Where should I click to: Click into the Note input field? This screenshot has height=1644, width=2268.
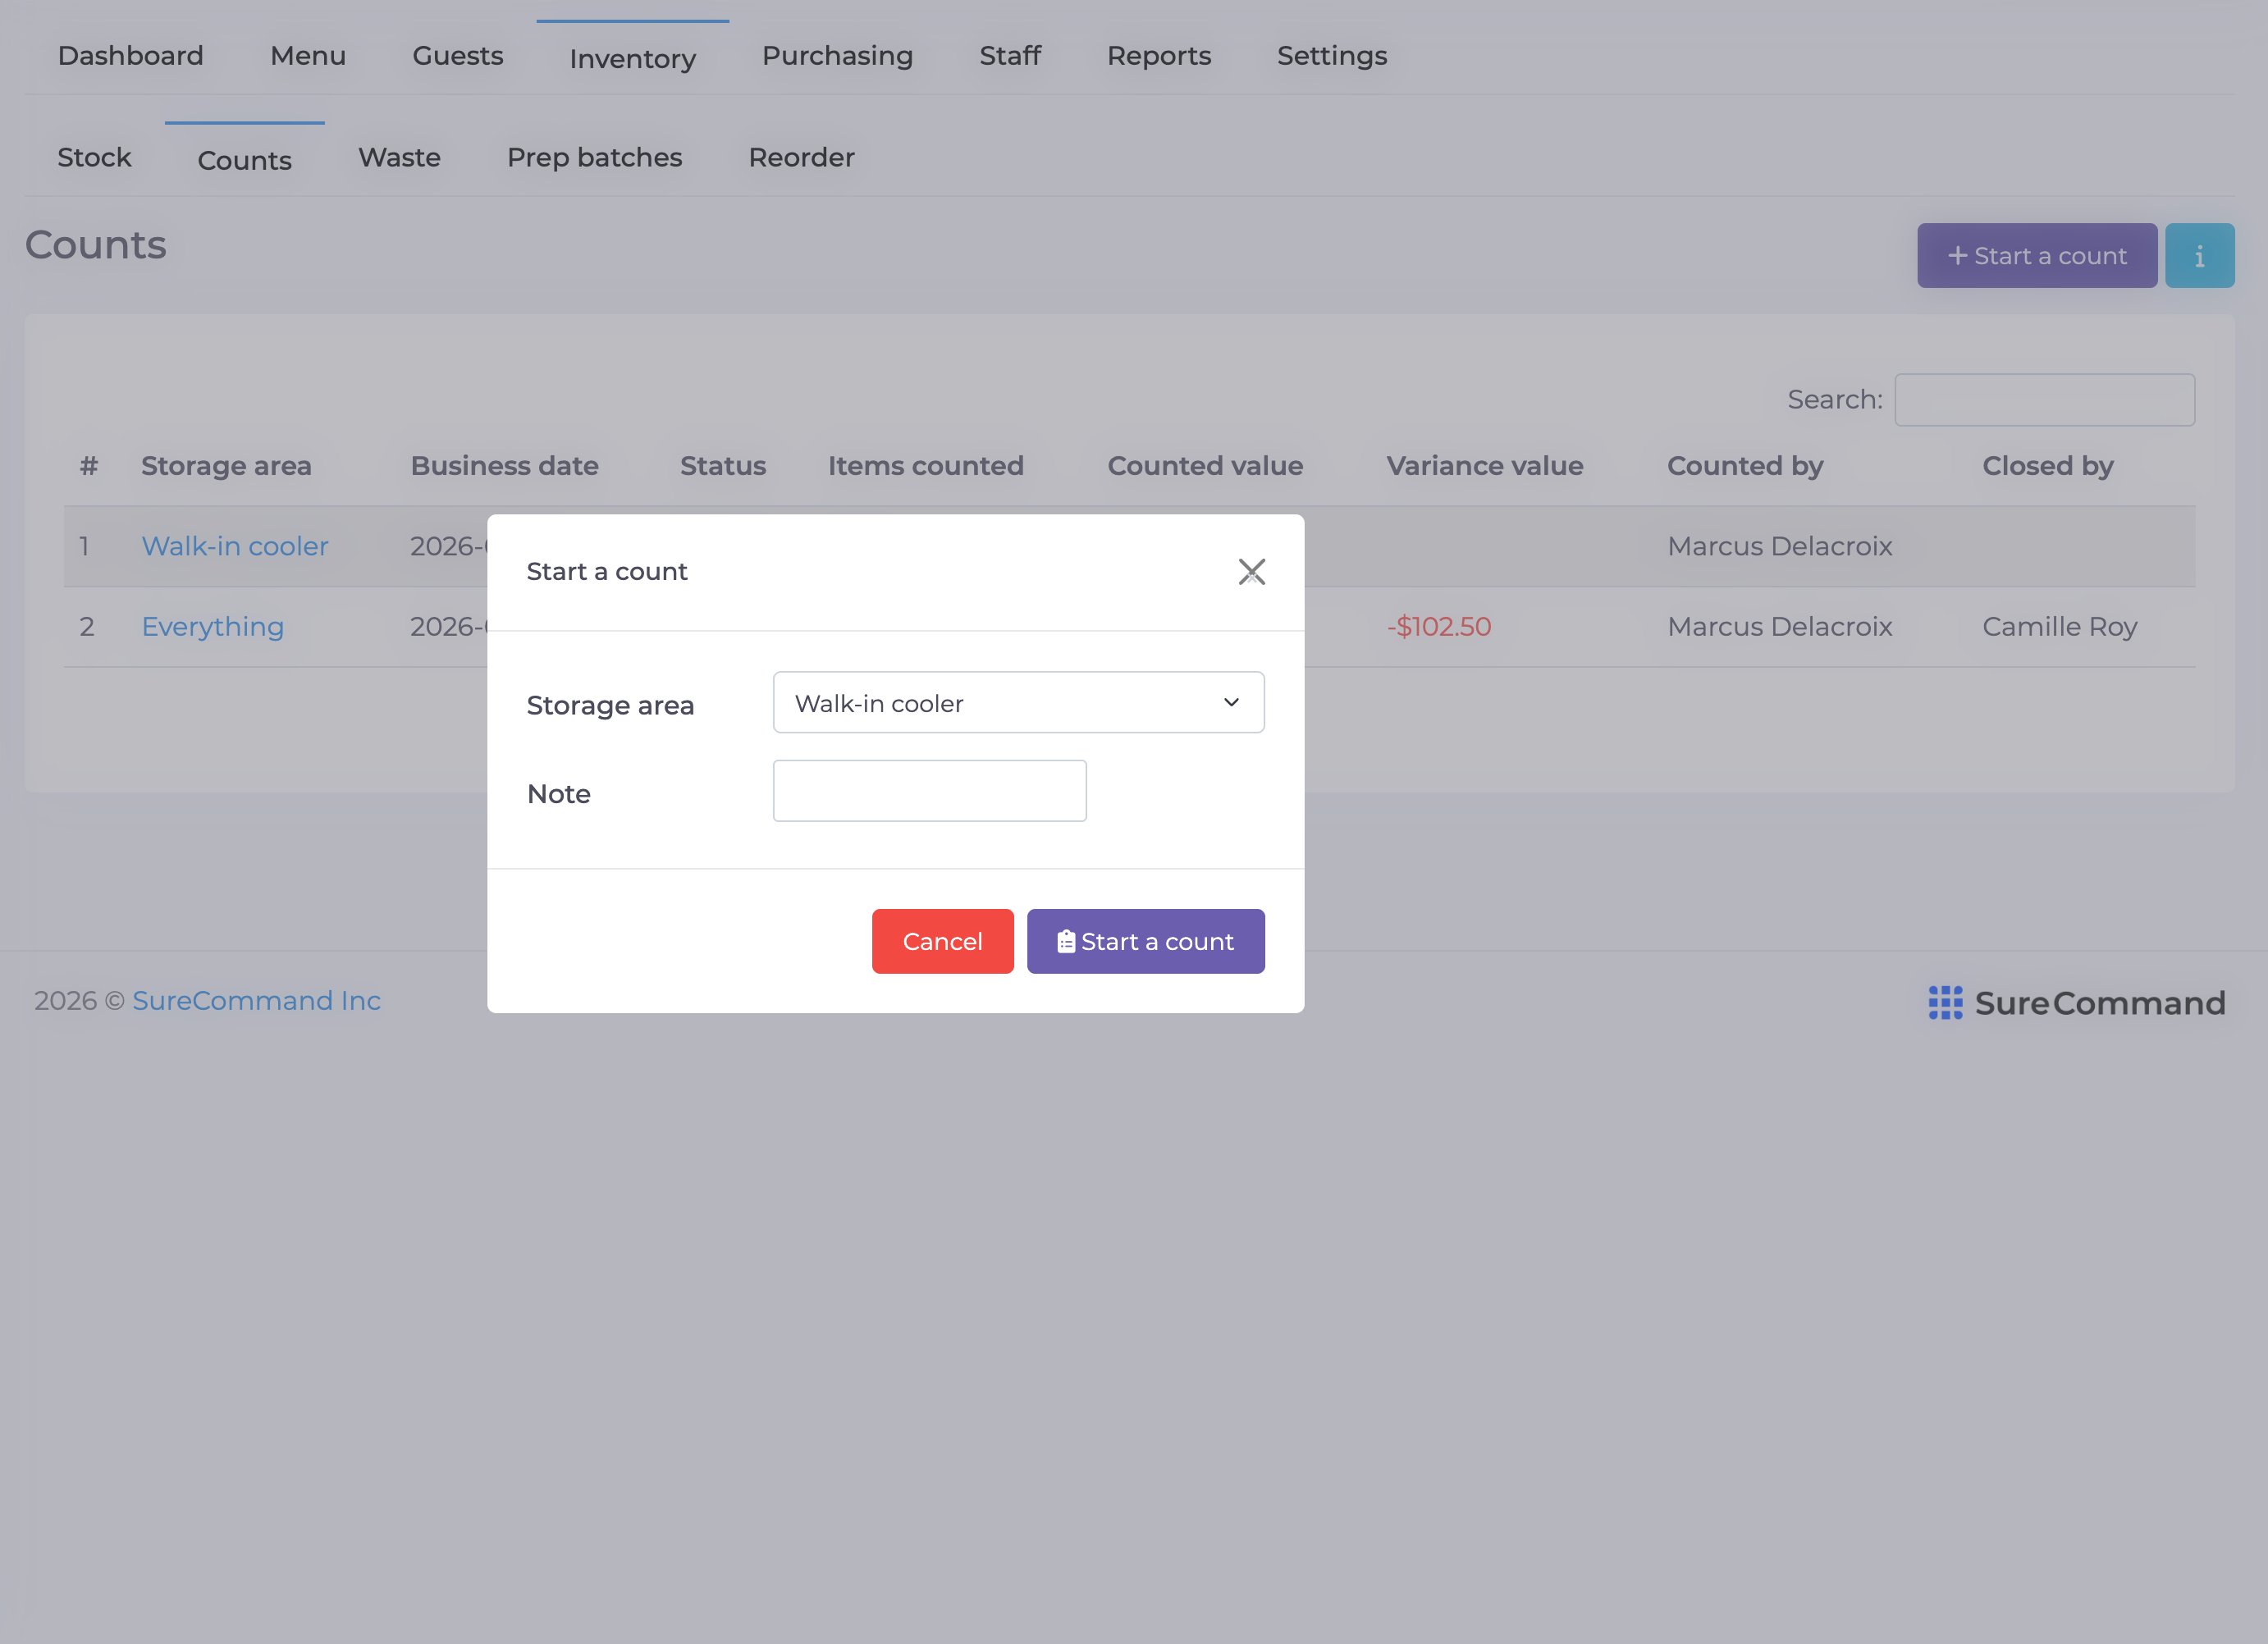coord(929,791)
